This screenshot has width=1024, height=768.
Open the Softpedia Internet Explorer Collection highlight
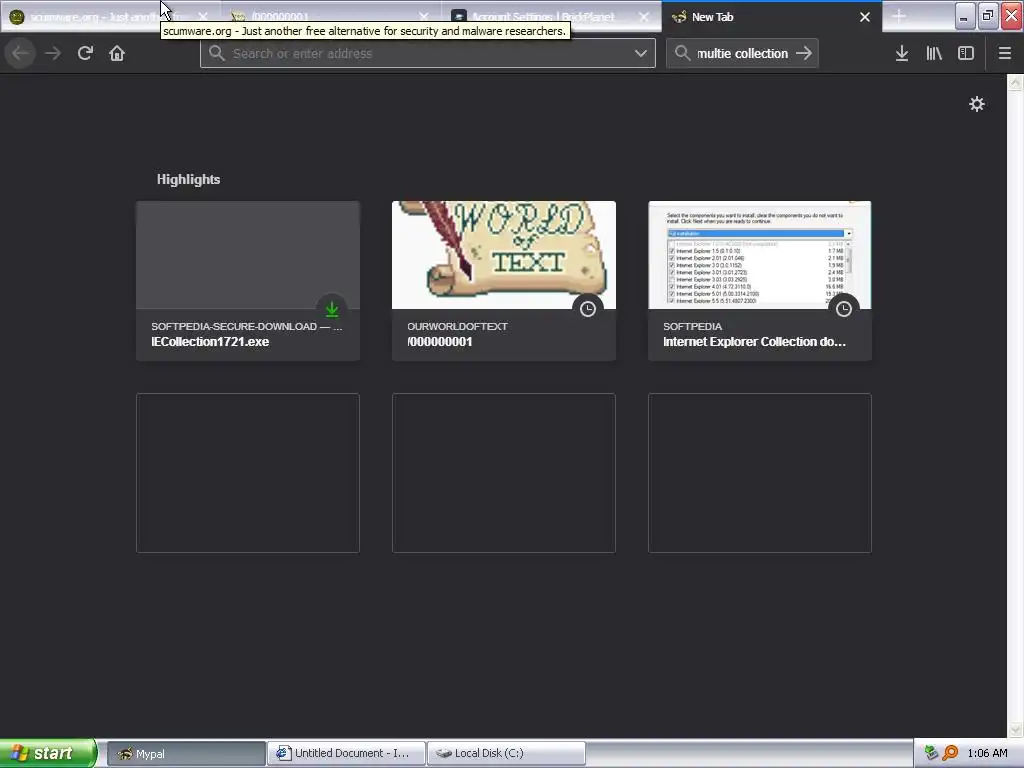[760, 281]
